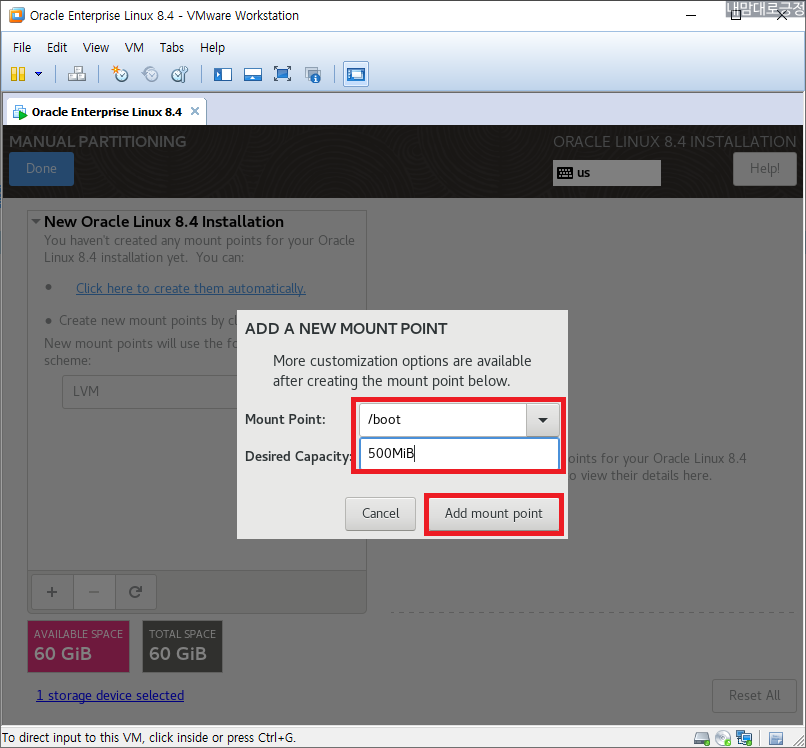The width and height of the screenshot is (806, 748).
Task: Click the Mount Point text field /boot
Action: [443, 419]
